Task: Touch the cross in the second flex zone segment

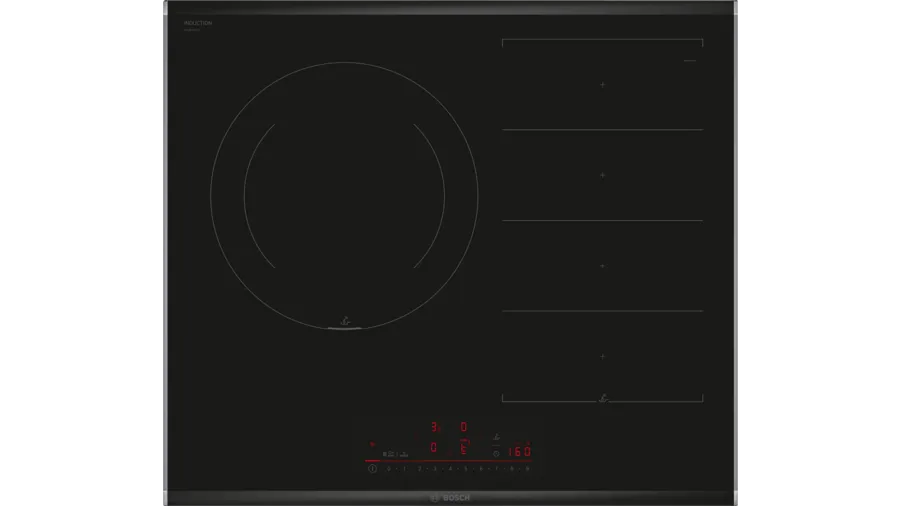Action: (603, 175)
